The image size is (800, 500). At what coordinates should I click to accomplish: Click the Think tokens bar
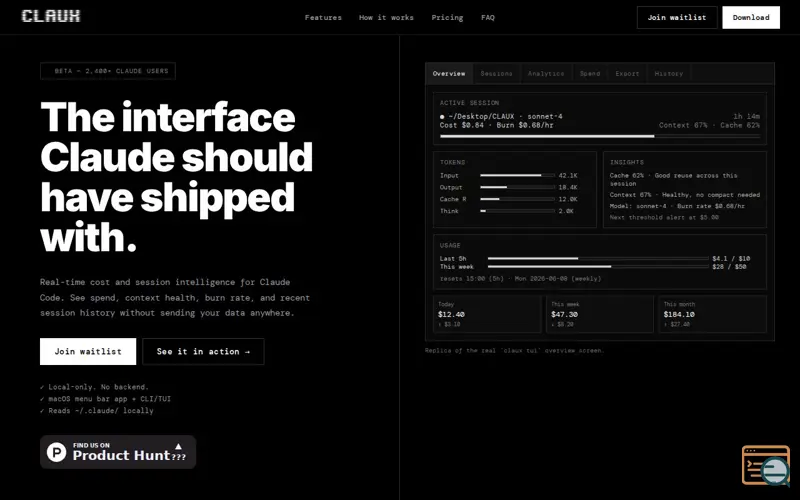pyautogui.click(x=517, y=211)
